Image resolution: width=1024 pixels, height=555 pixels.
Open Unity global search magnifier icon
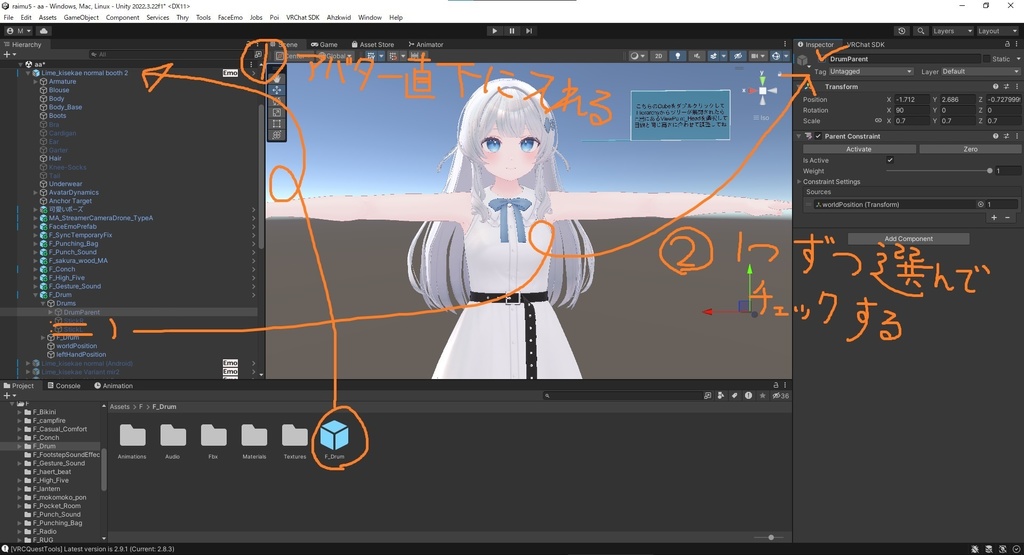coord(920,31)
